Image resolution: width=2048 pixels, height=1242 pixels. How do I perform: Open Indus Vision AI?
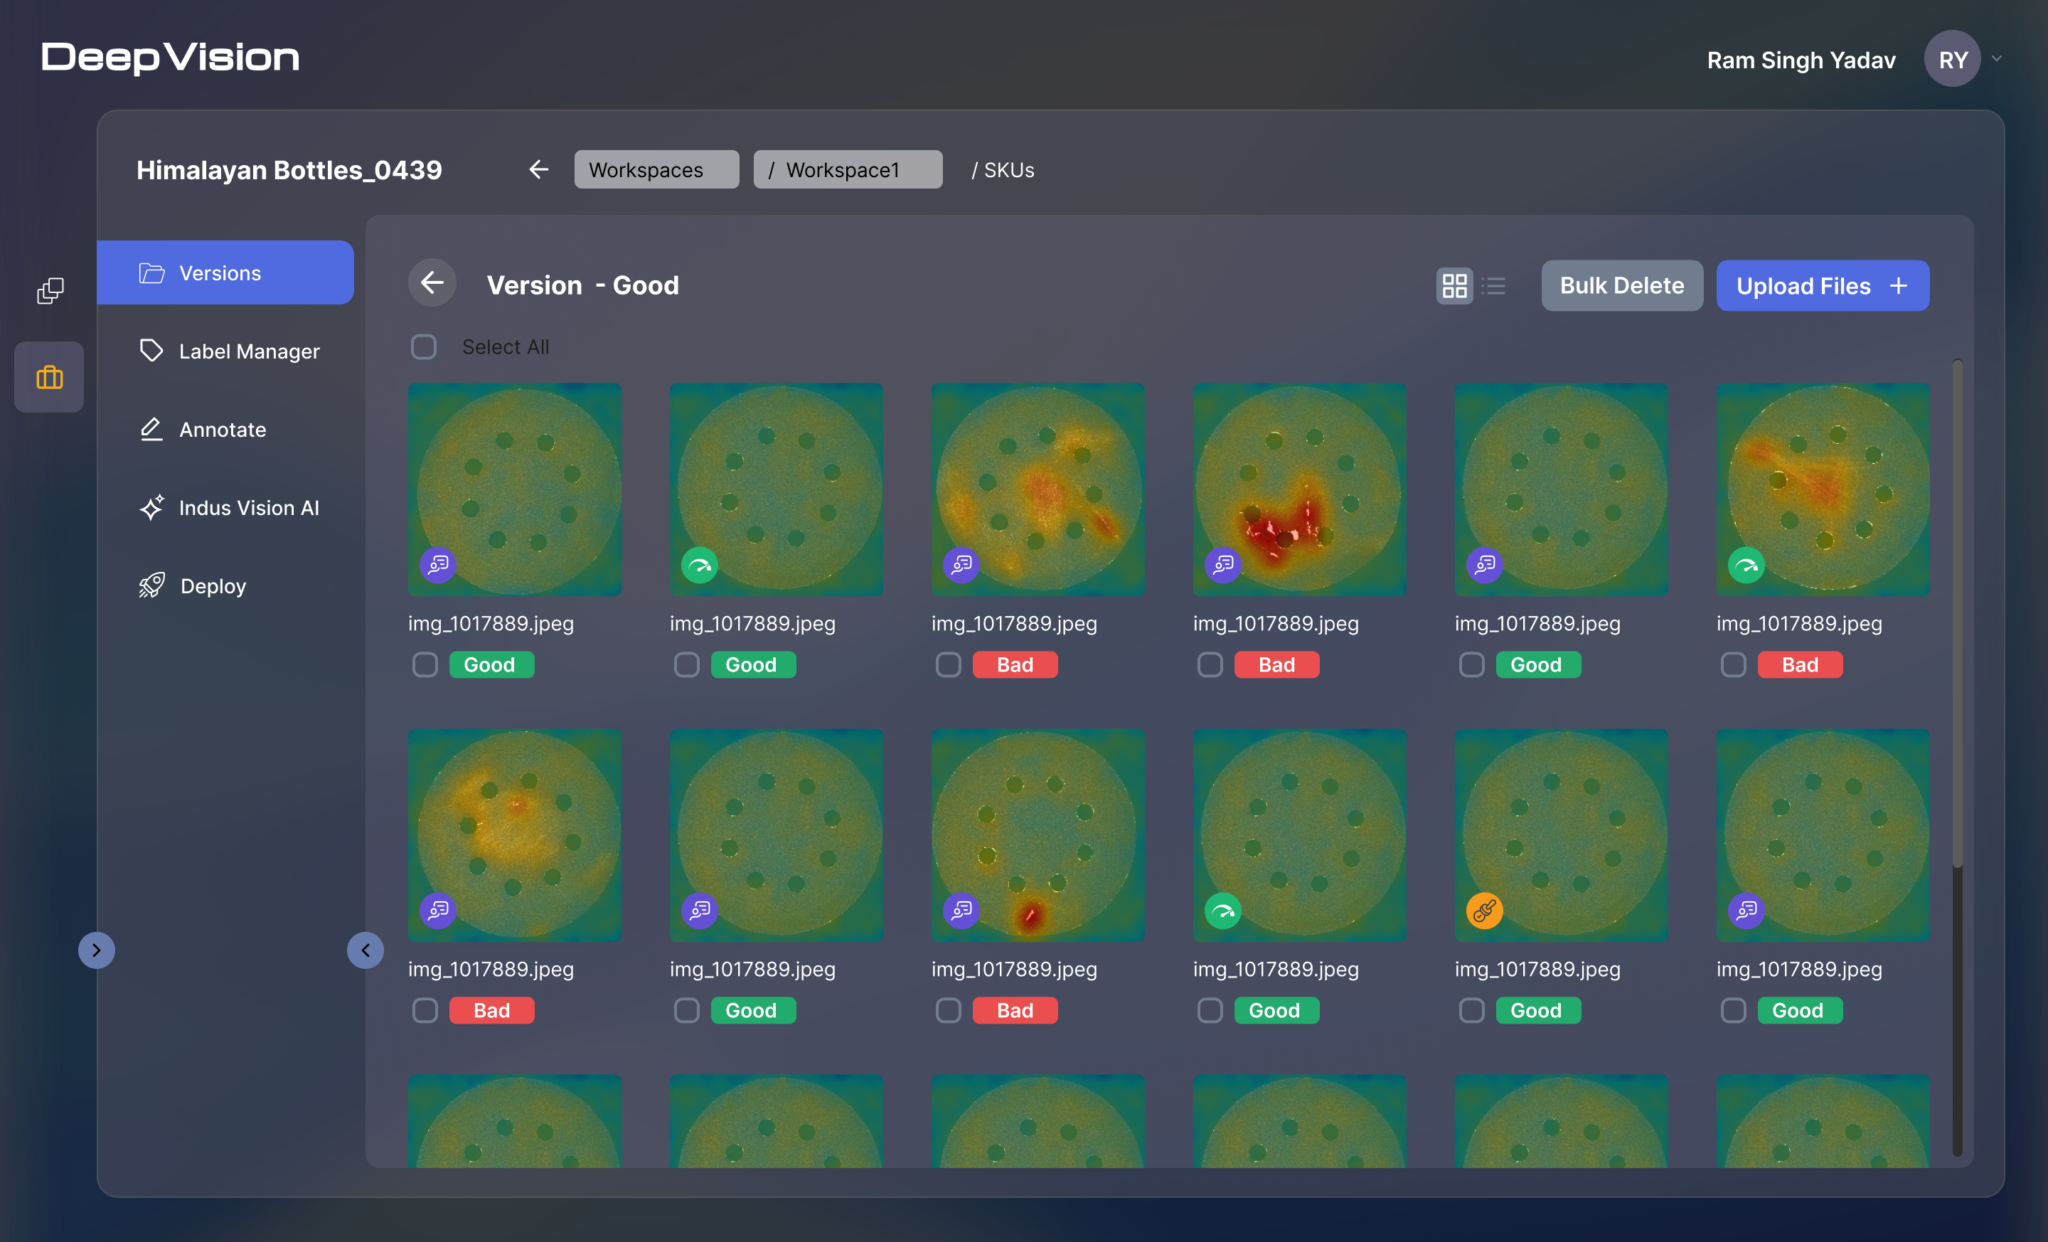click(229, 508)
